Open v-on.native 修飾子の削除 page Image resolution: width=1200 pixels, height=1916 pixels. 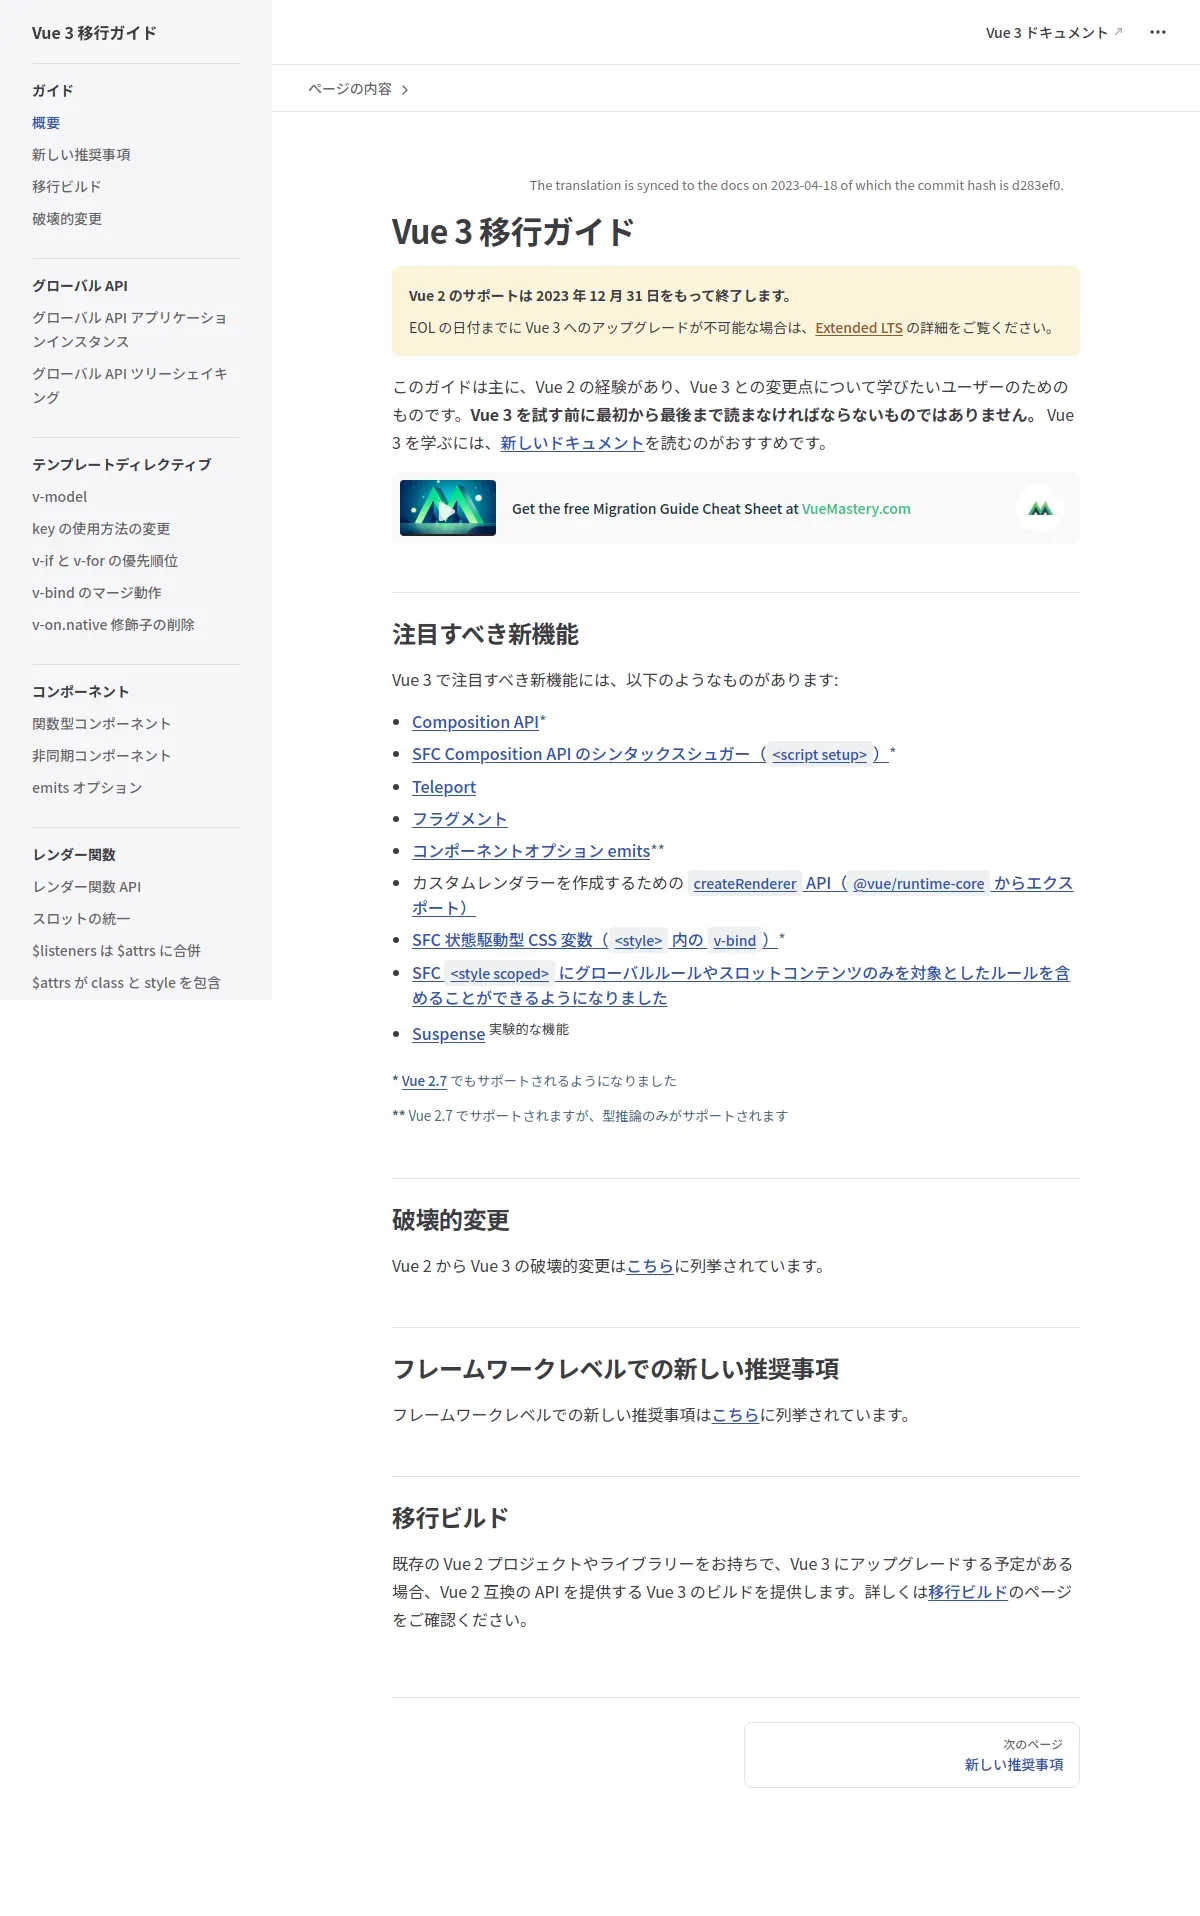113,625
